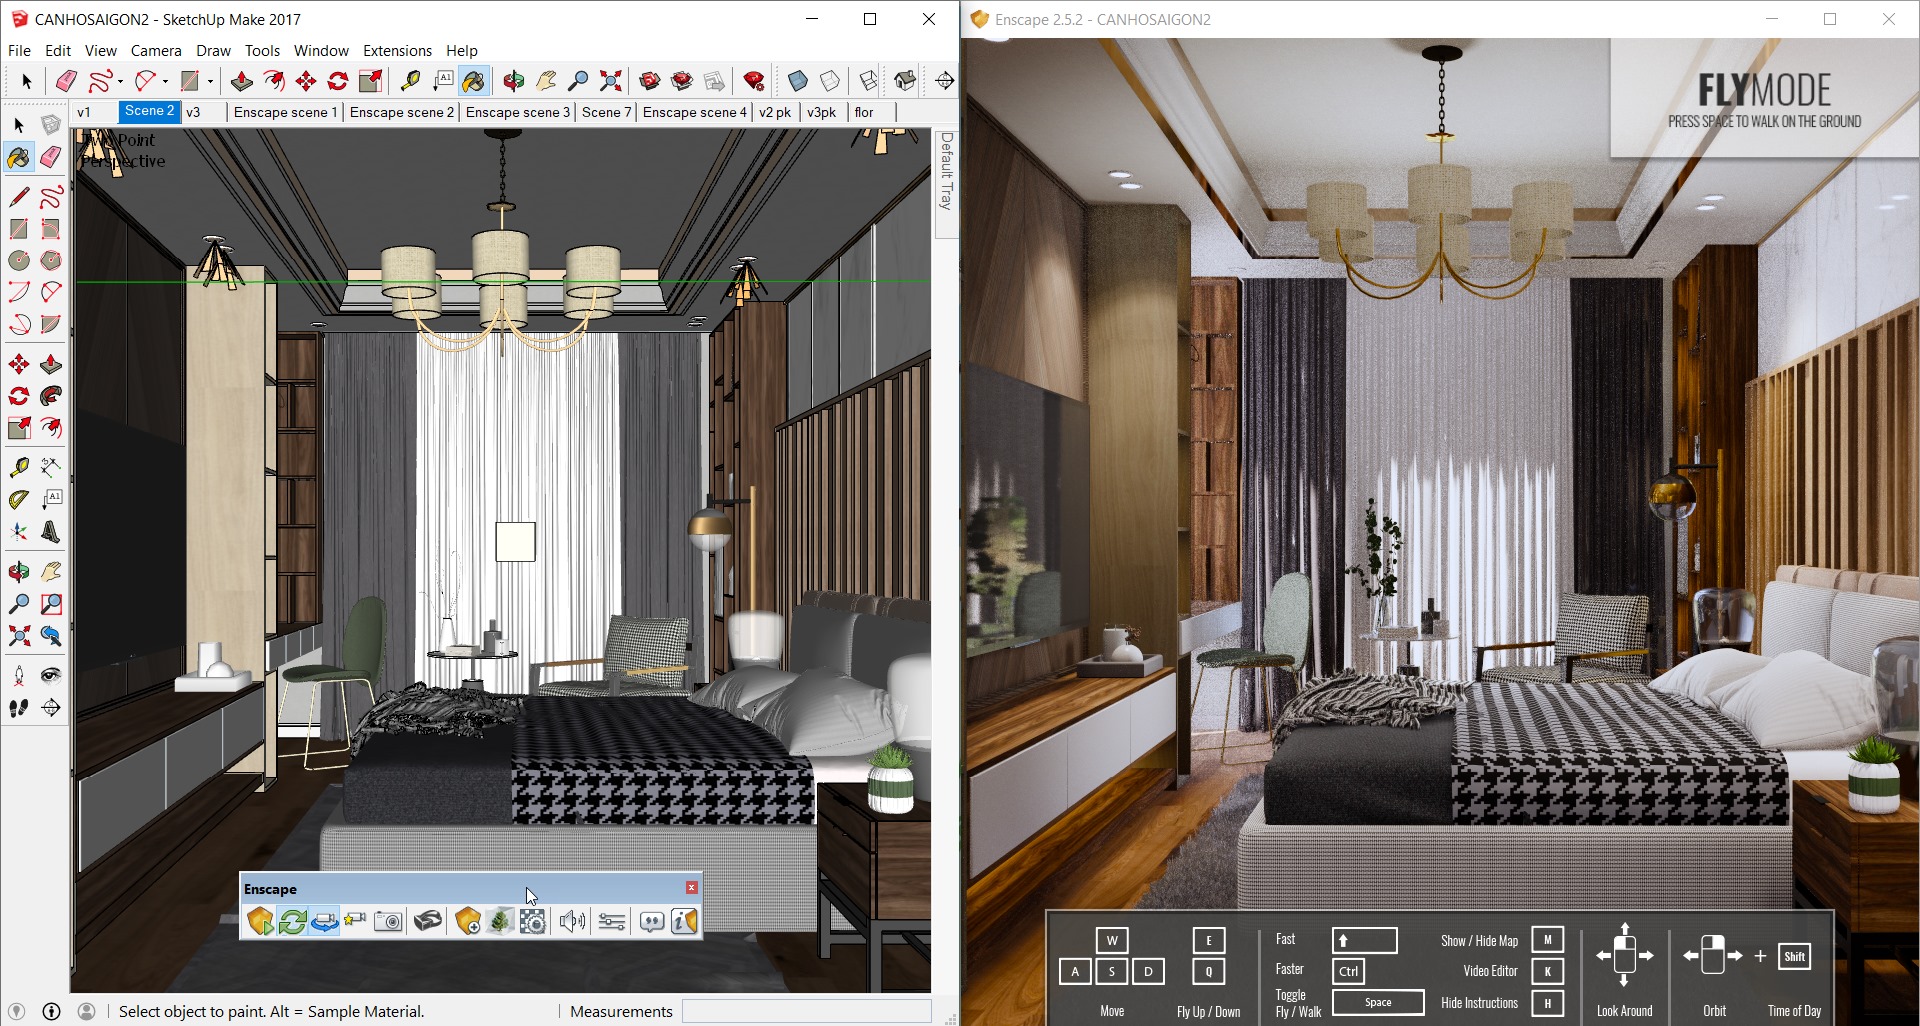Click the Enscape Create View star-camera icon
Screen dimensions: 1920x1026
point(355,921)
